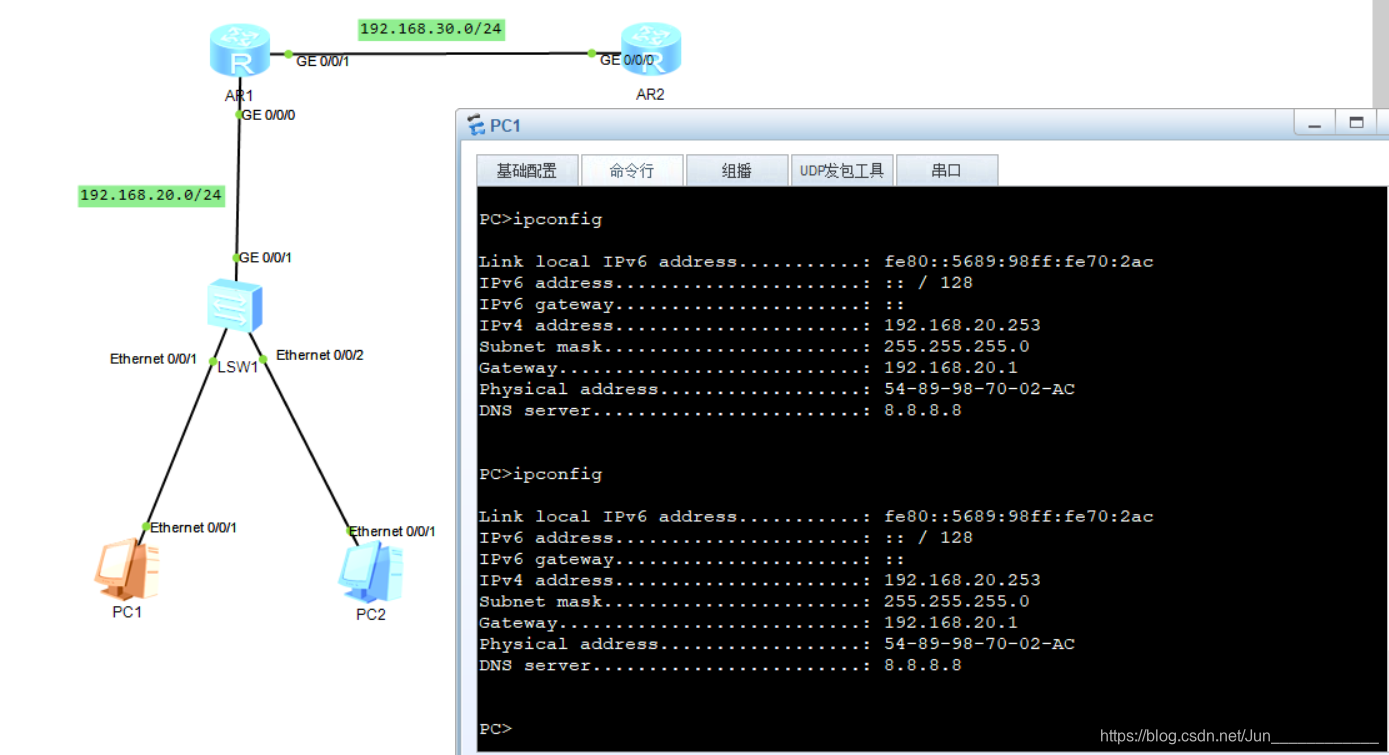Click LSW1's GE 0/0/1 port label
The height and width of the screenshot is (755, 1389).
[x=265, y=258]
